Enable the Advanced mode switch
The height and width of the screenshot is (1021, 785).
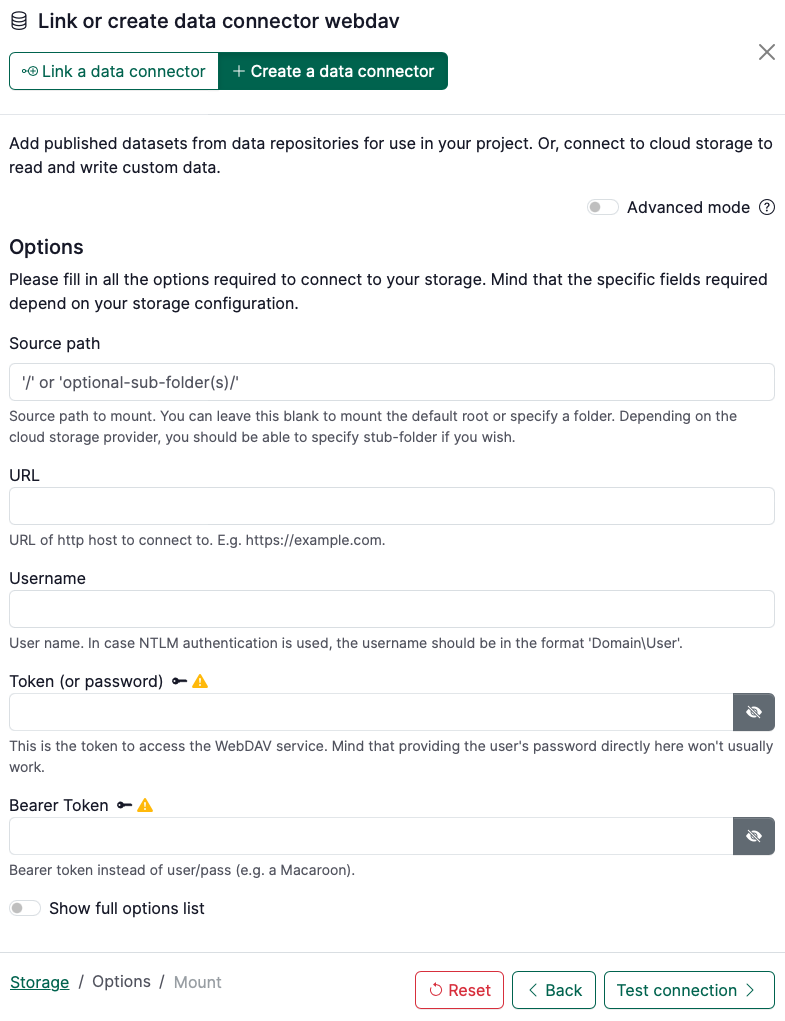(602, 207)
